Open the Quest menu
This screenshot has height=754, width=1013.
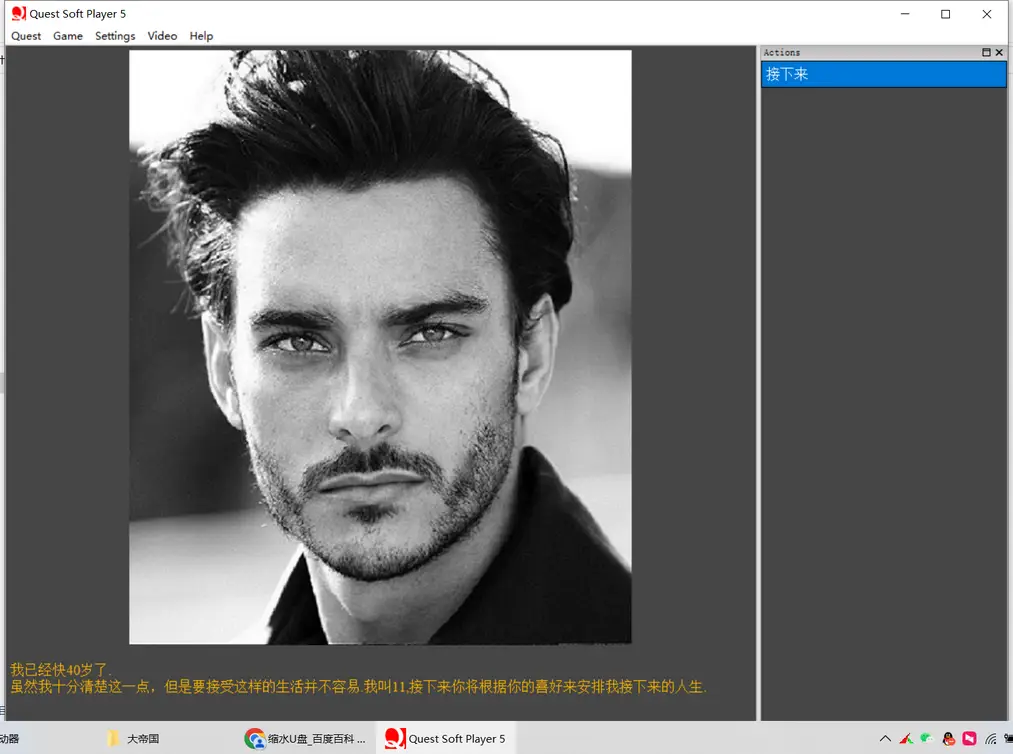tap(26, 36)
